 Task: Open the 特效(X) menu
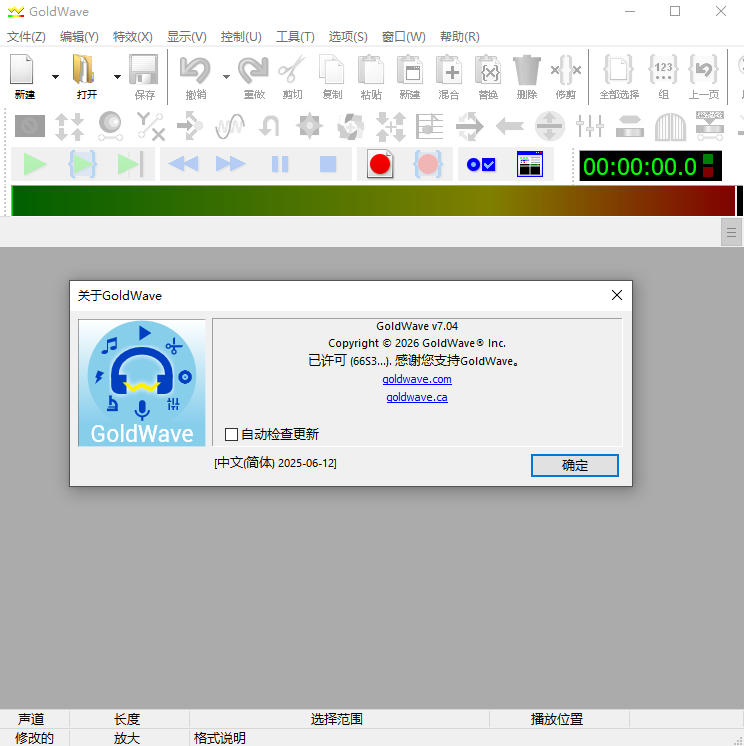[133, 37]
